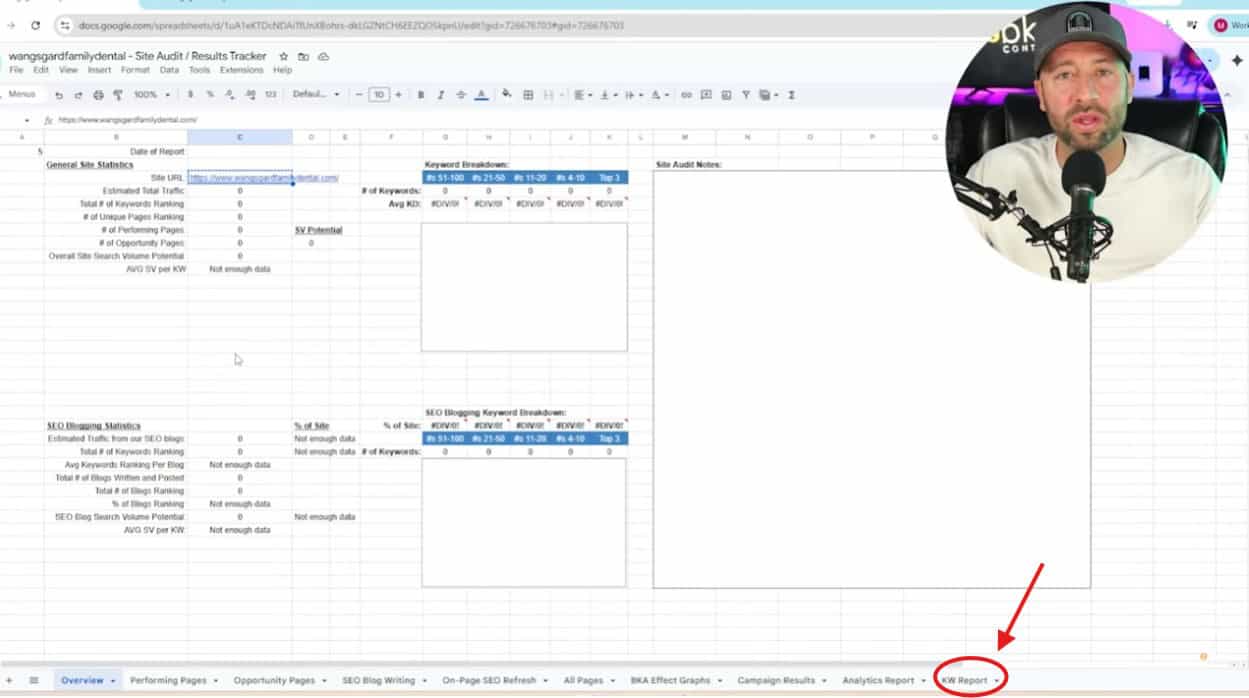This screenshot has height=698, width=1249.
Task: Click the Print icon
Action: point(99,94)
